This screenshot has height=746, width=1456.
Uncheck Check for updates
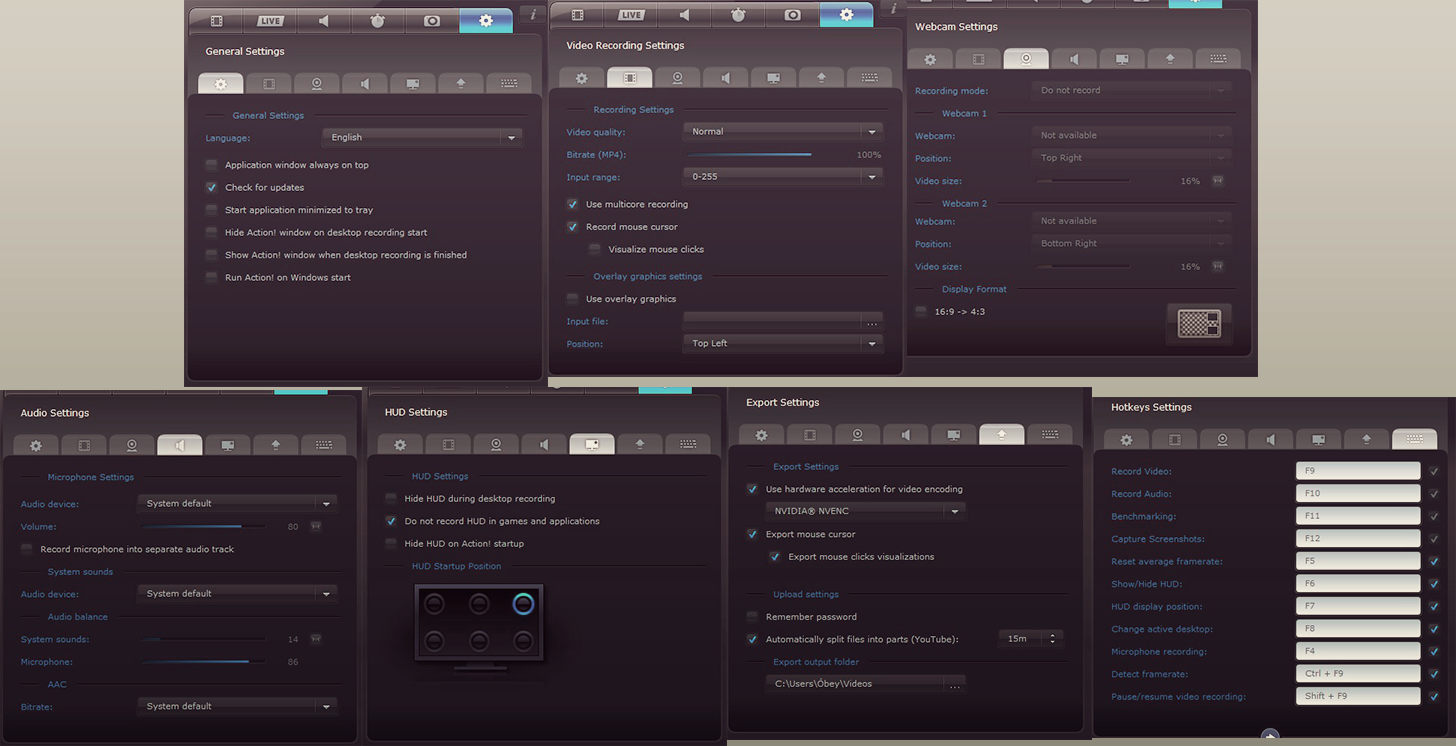[211, 187]
